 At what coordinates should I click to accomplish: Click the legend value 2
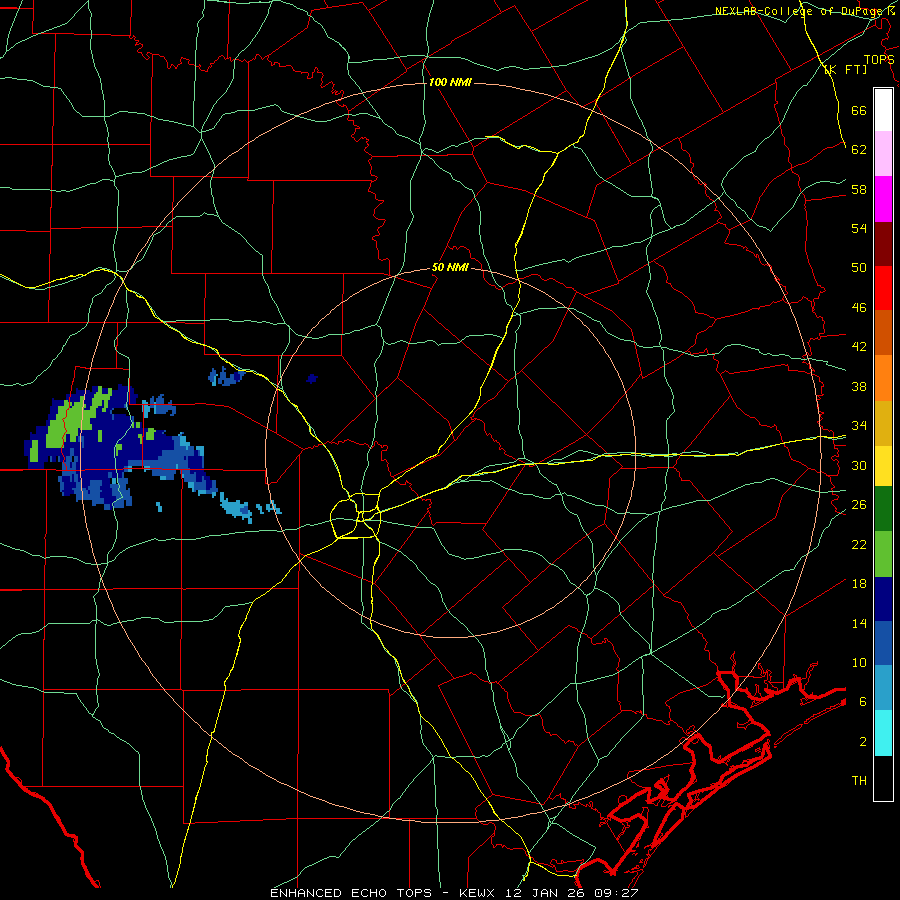(x=863, y=741)
